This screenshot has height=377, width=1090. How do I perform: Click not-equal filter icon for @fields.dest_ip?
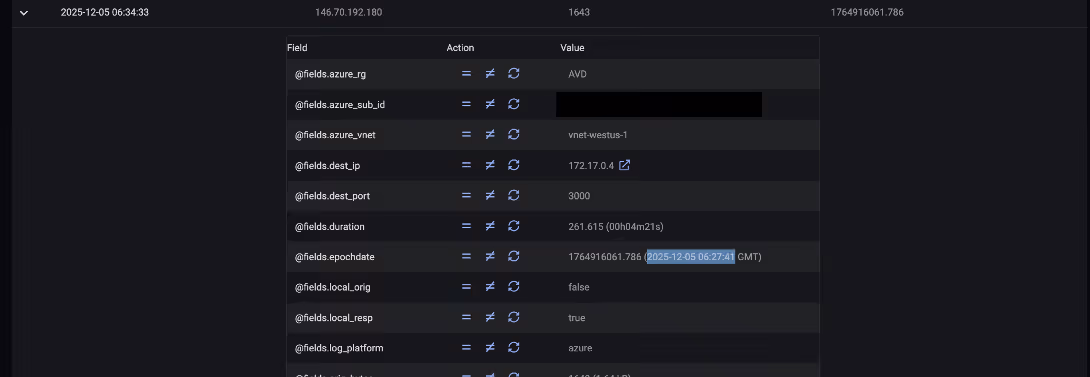490,166
